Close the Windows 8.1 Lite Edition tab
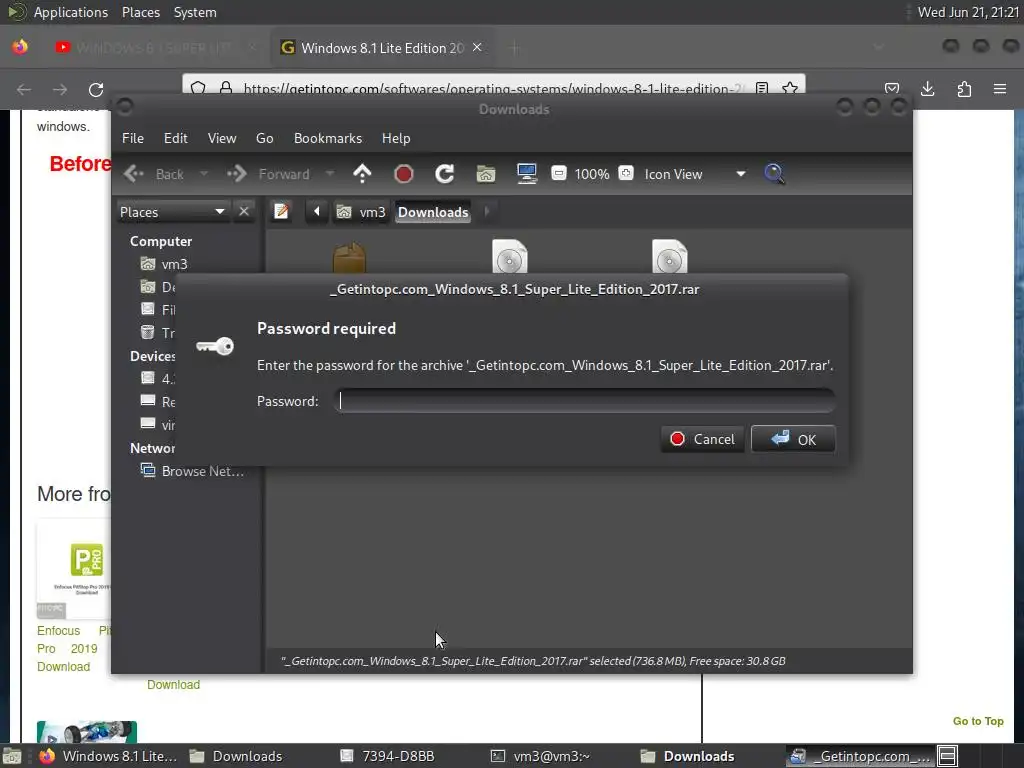 click(x=477, y=48)
